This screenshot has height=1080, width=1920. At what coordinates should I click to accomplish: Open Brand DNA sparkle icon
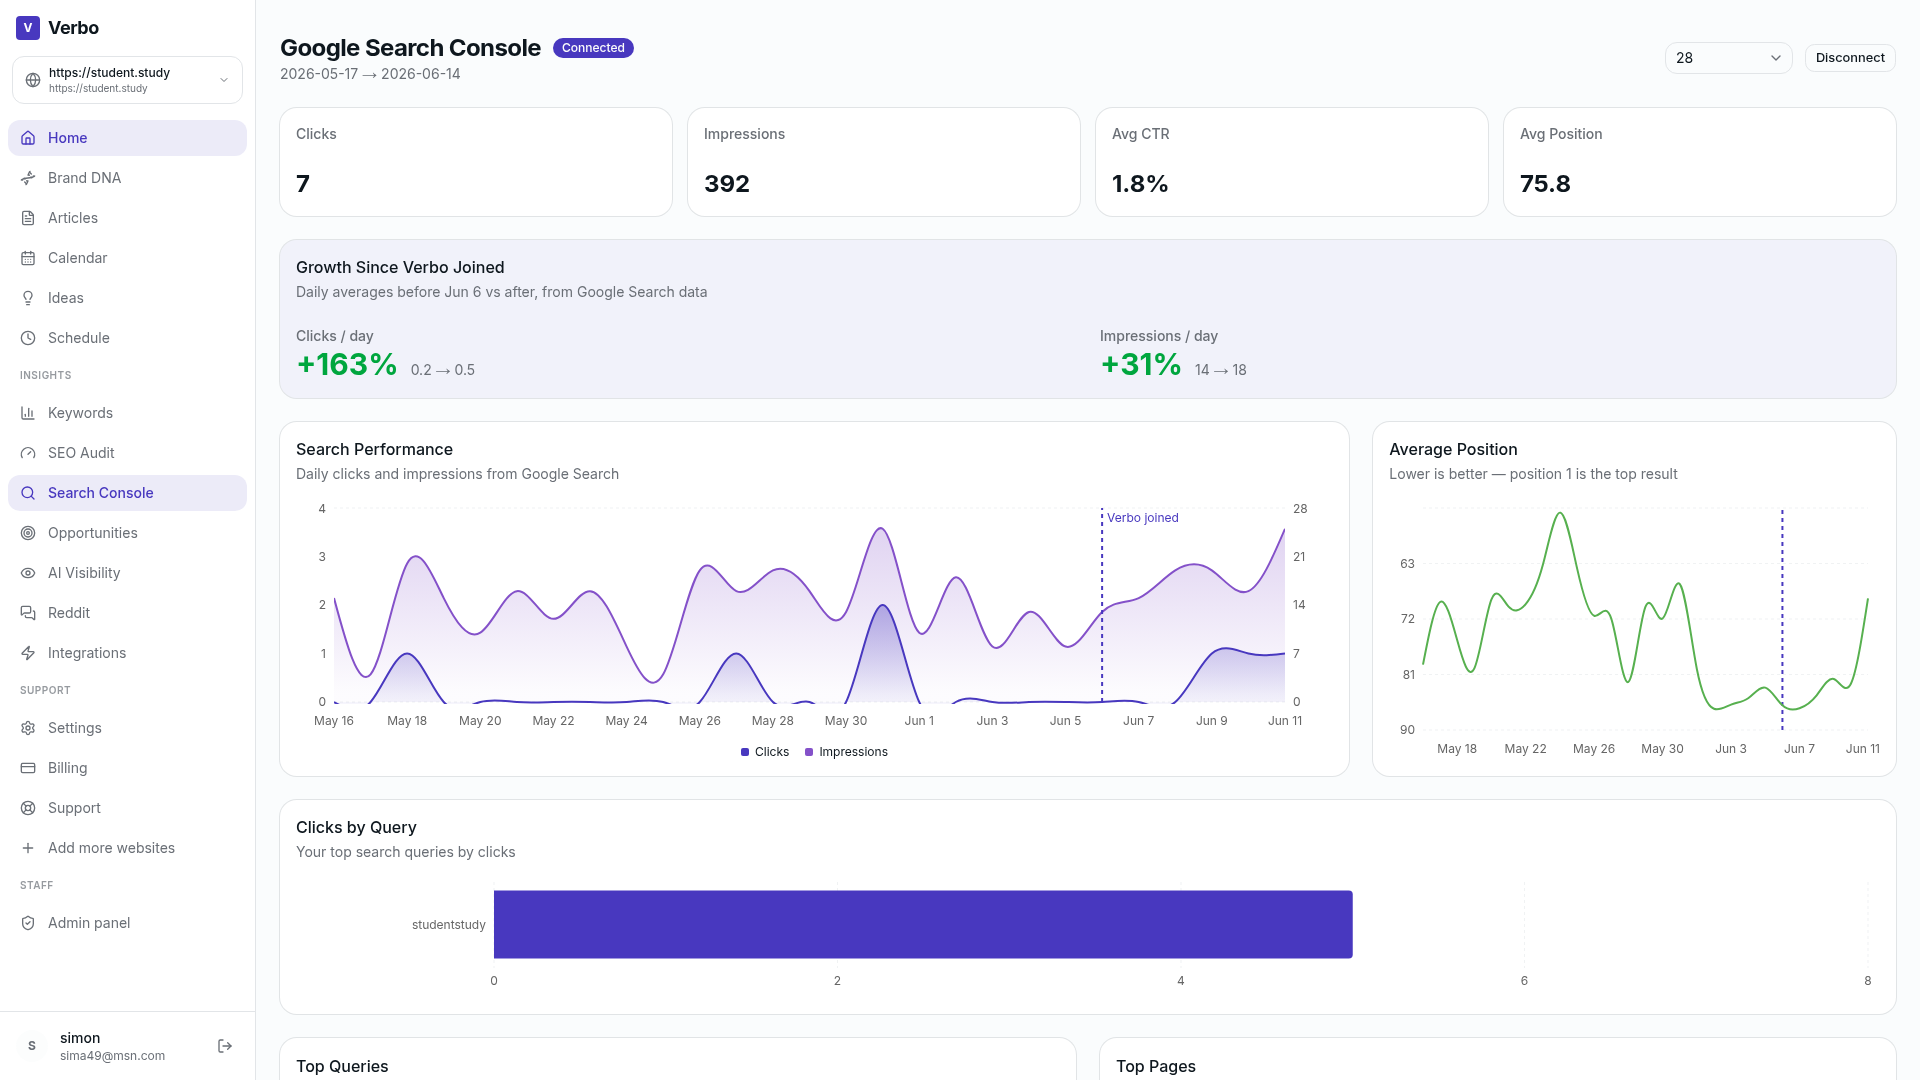point(28,178)
